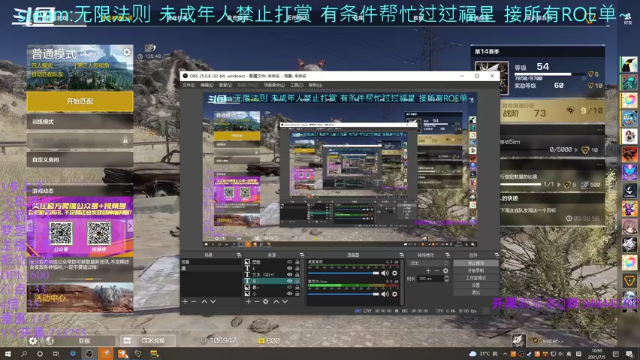Click transition duration 300 ms field
Screen dimensions: 640x360
pyautogui.click(x=431, y=278)
